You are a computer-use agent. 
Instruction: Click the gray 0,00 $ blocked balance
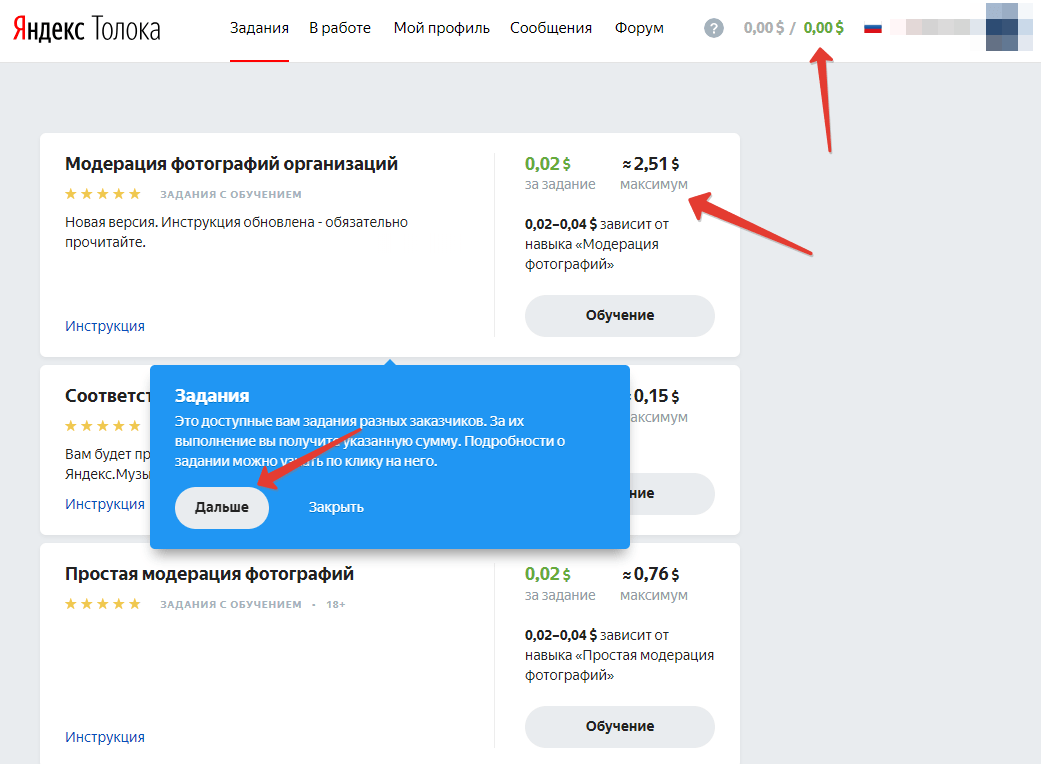(763, 28)
